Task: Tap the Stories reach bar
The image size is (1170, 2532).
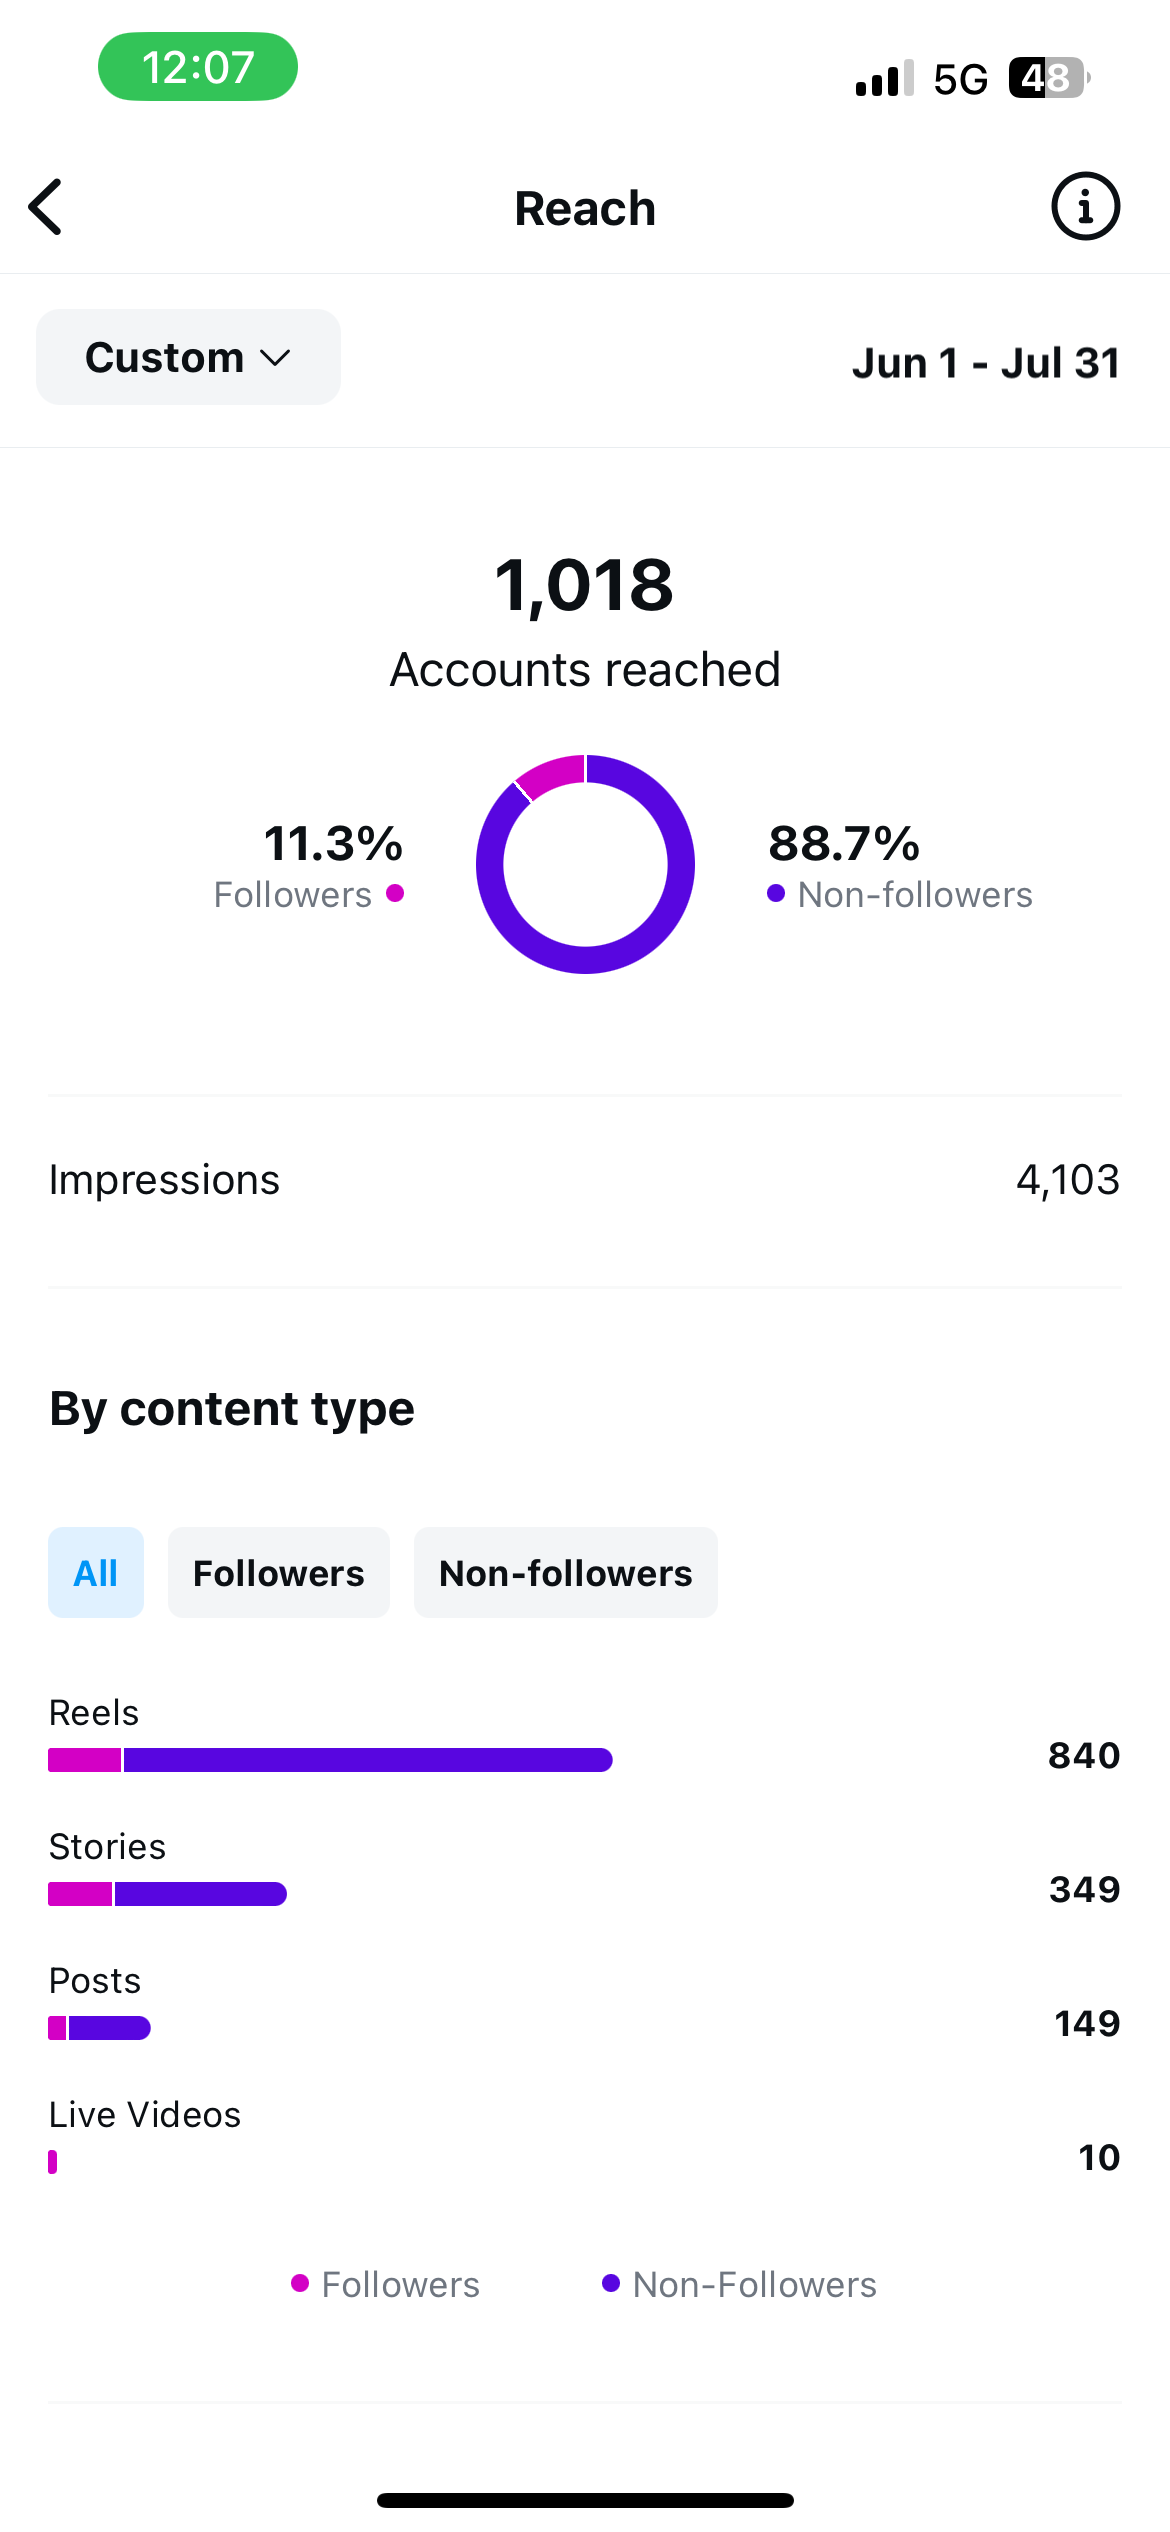Action: pyautogui.click(x=168, y=1894)
